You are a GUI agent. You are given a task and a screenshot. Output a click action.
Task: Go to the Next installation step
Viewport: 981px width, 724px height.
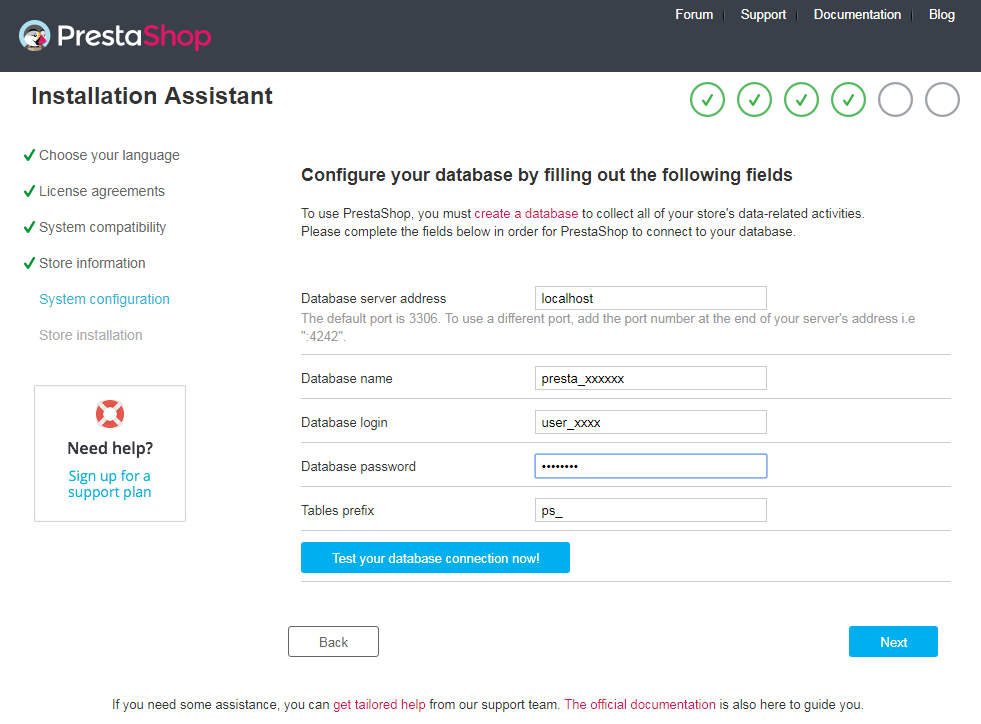pyautogui.click(x=893, y=641)
